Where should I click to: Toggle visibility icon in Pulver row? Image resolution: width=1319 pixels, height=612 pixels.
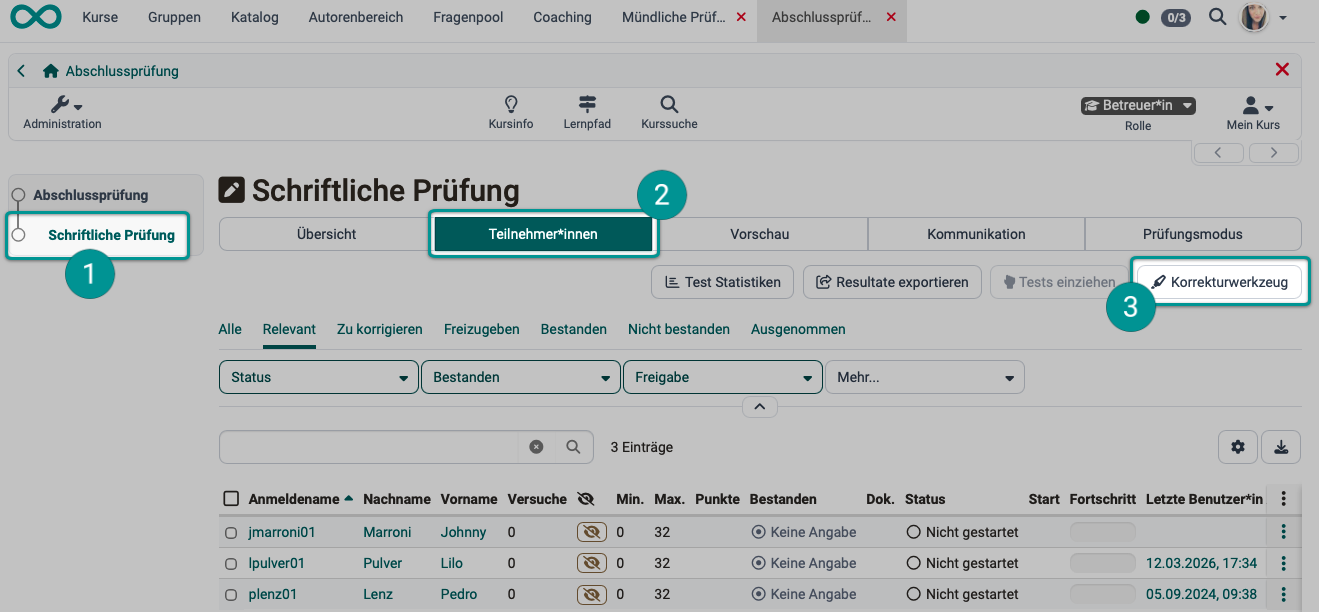(x=592, y=563)
